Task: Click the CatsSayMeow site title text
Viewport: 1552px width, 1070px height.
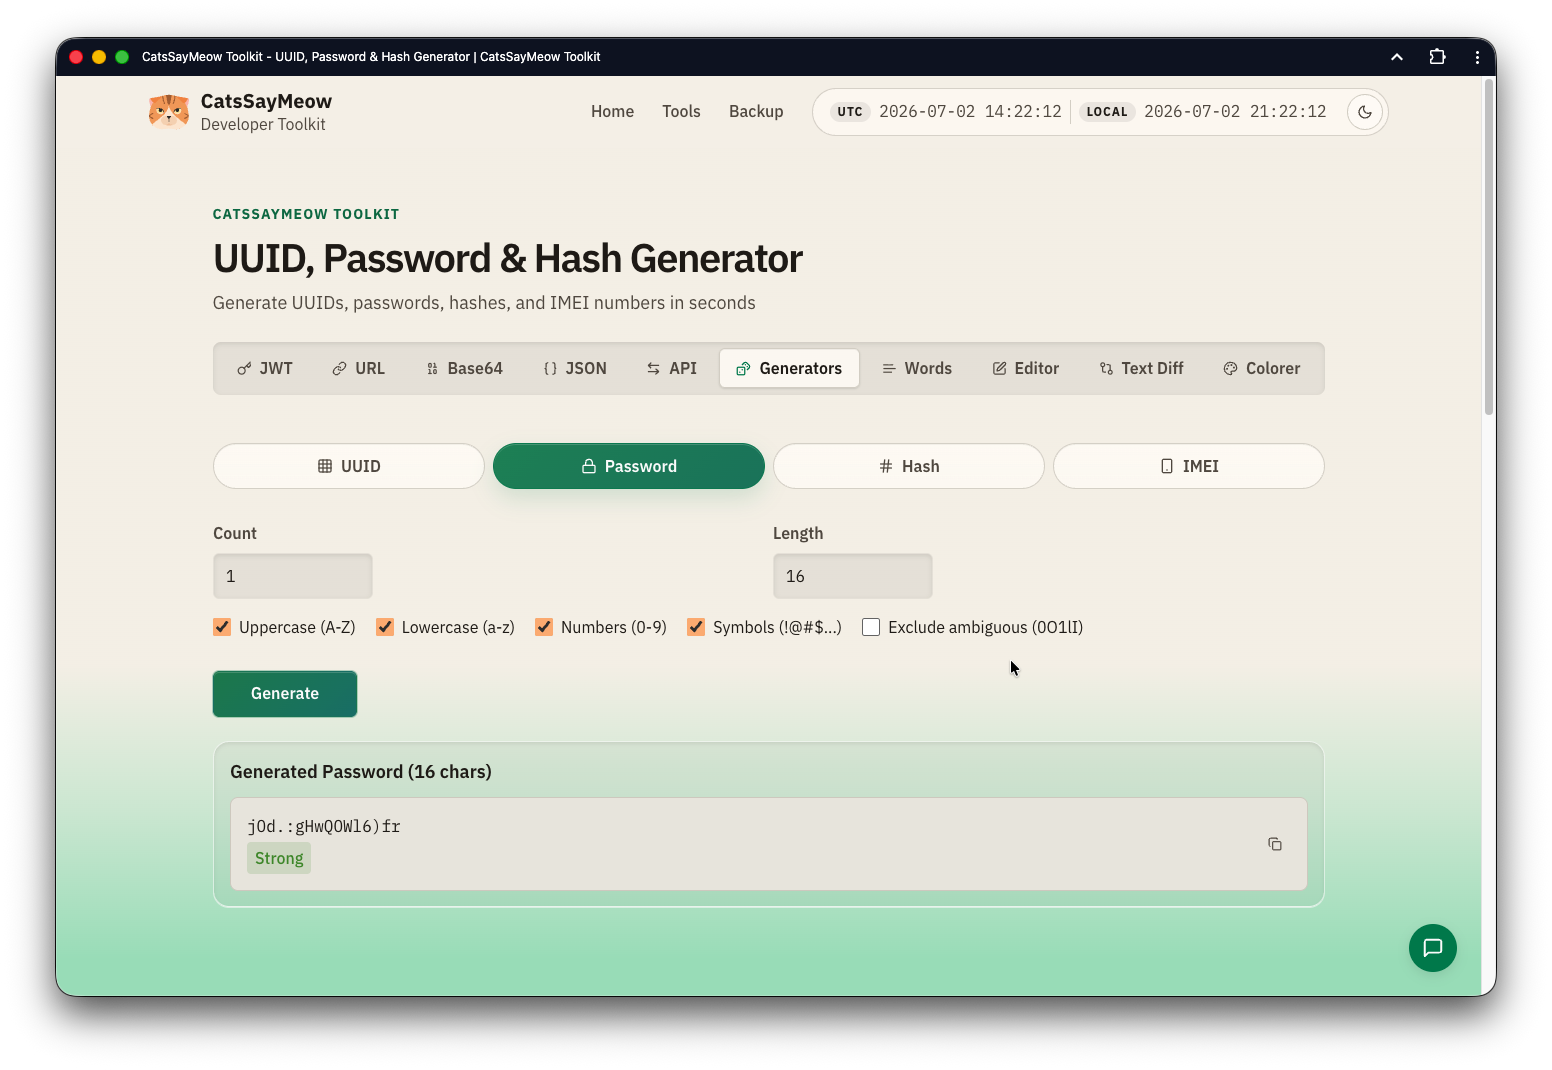Action: point(266,101)
